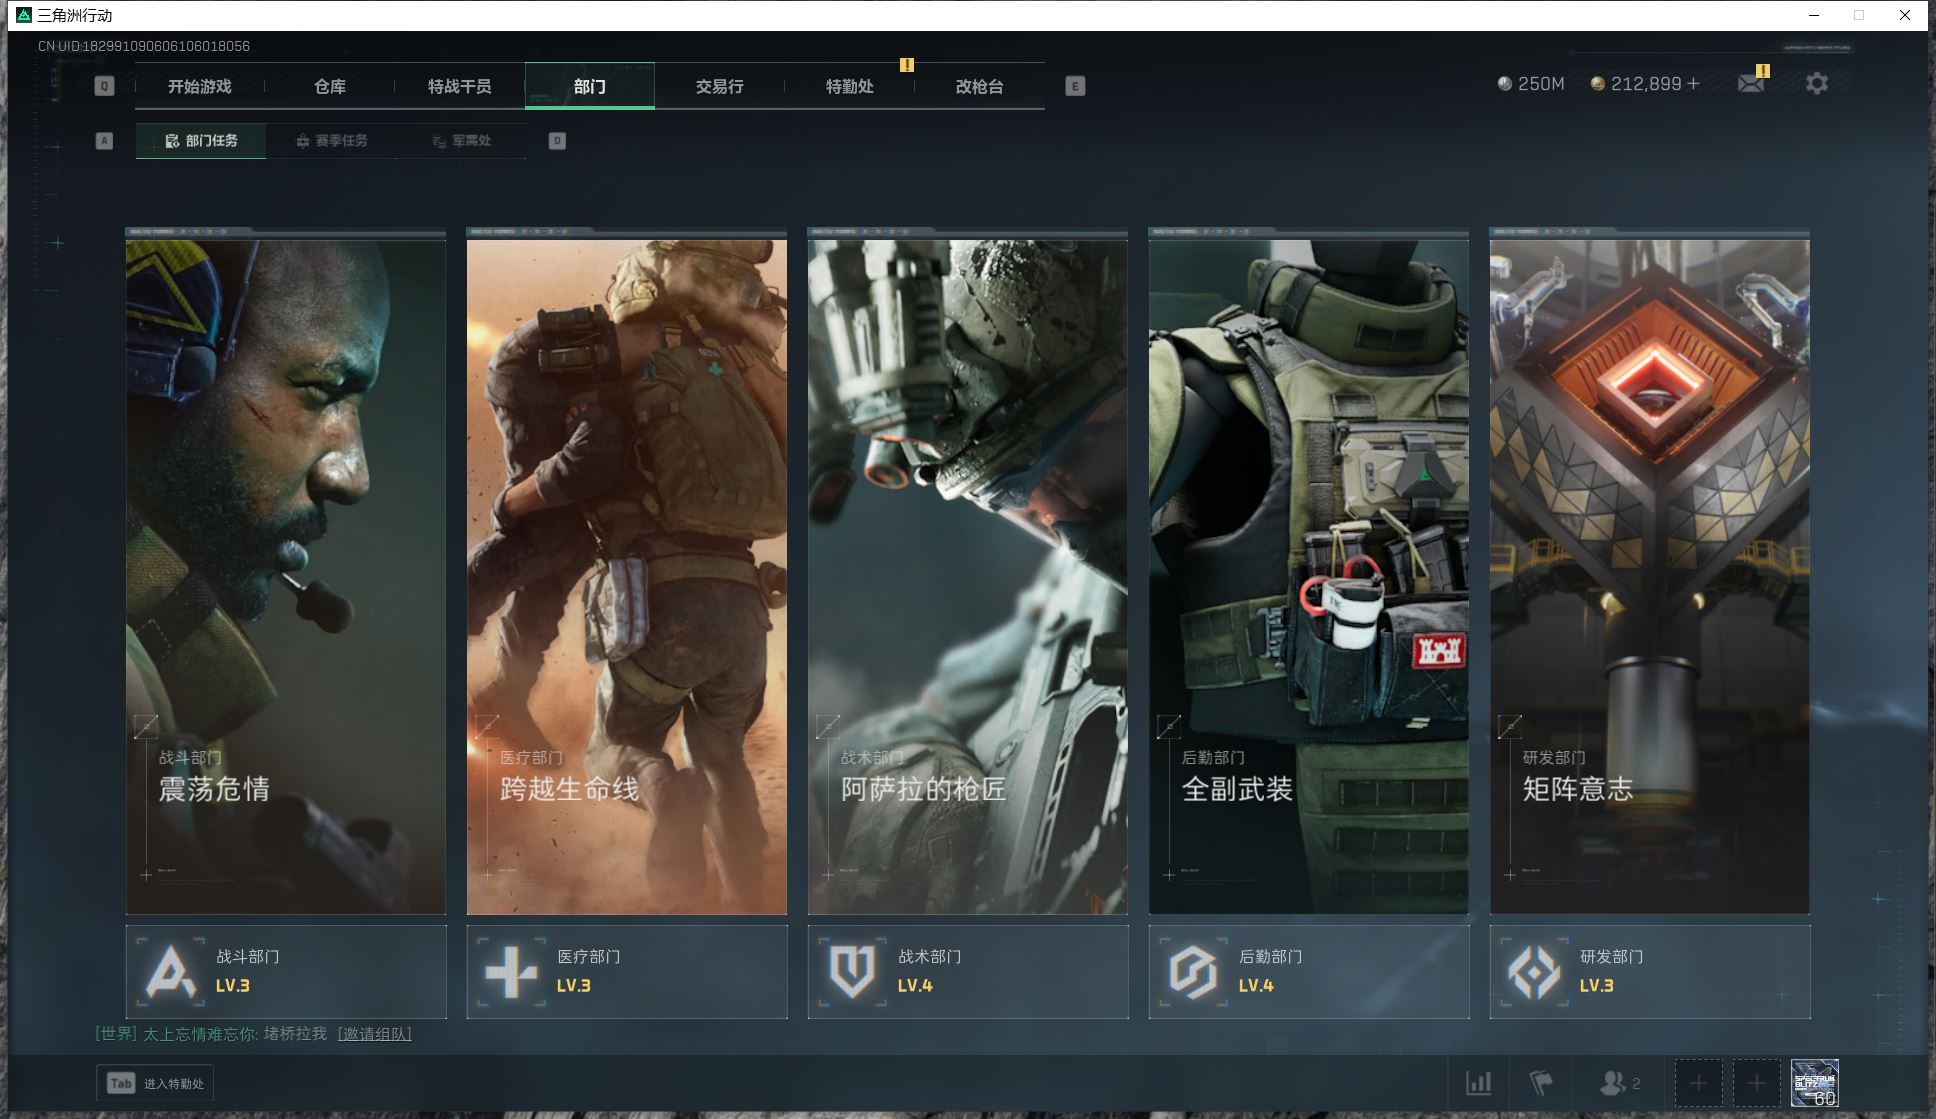Click the medical department cross emblem
Image resolution: width=1936 pixels, height=1119 pixels.
(x=511, y=971)
